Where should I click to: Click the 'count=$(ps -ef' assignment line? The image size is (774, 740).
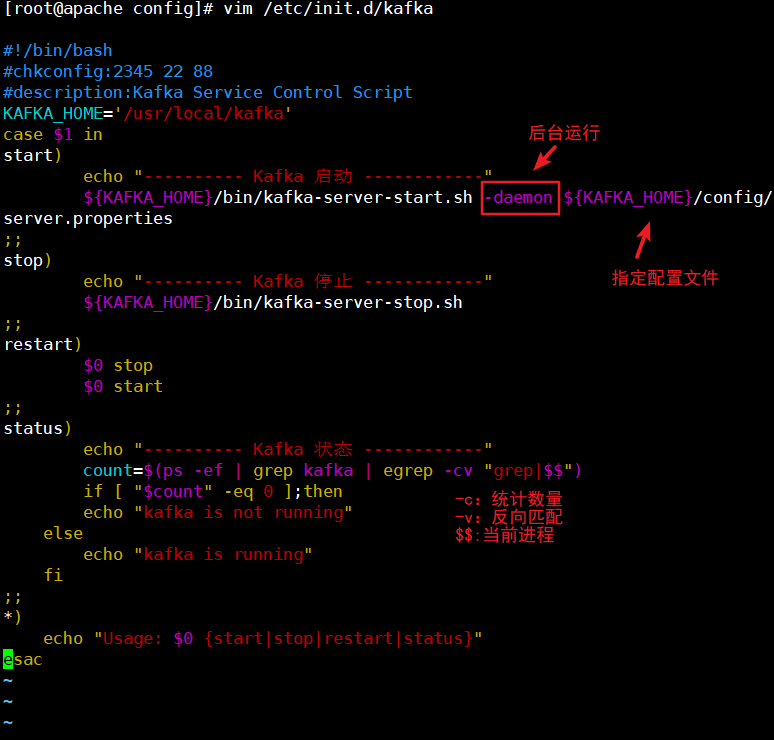point(333,471)
